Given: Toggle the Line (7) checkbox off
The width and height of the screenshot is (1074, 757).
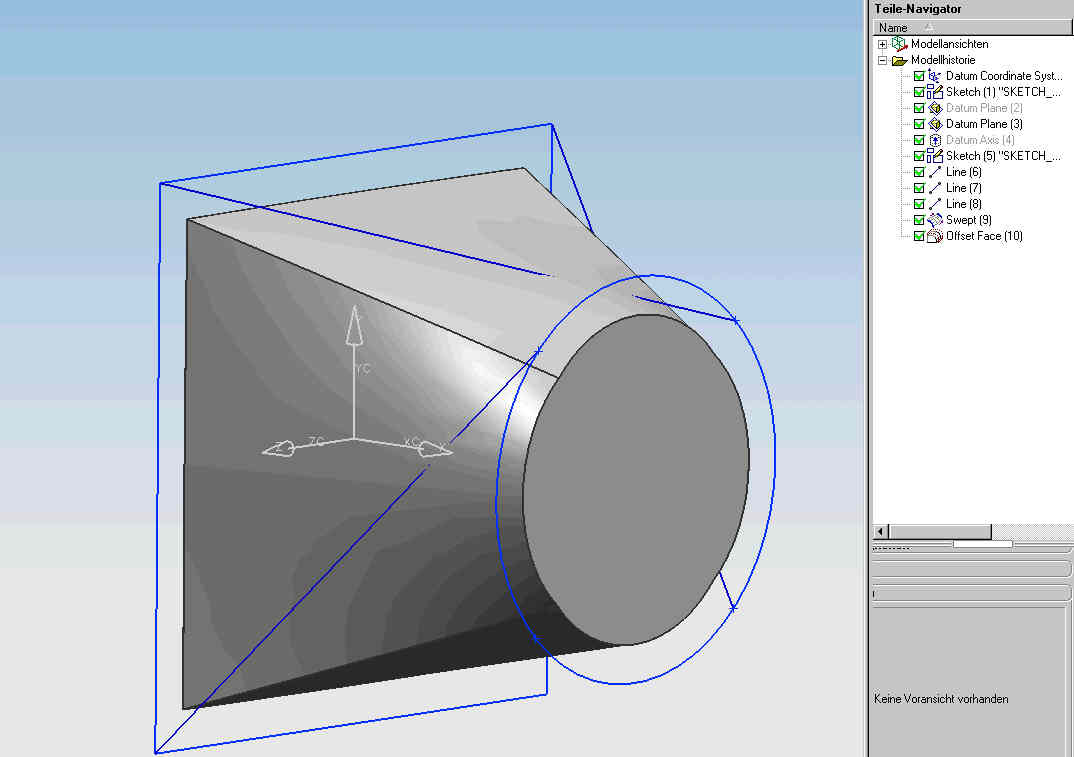Looking at the screenshot, I should (919, 187).
